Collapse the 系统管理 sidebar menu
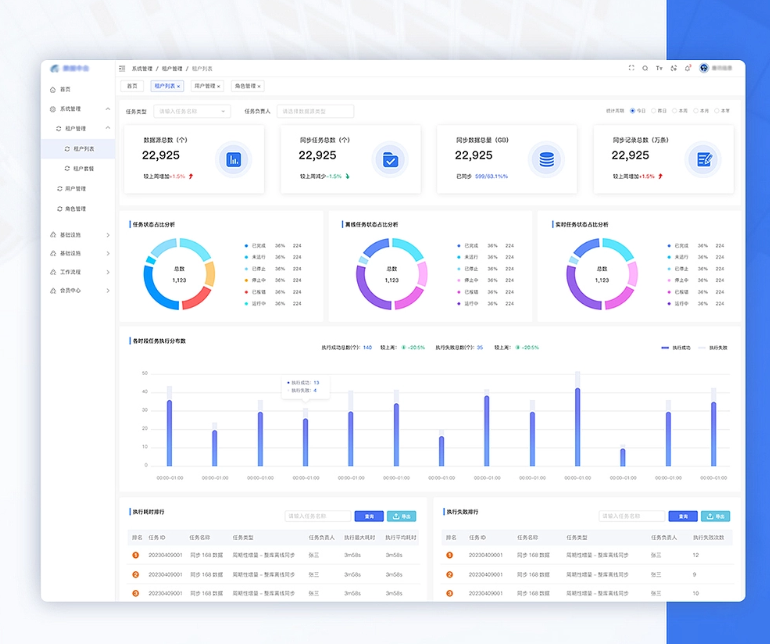The height and width of the screenshot is (644, 770). click(108, 108)
